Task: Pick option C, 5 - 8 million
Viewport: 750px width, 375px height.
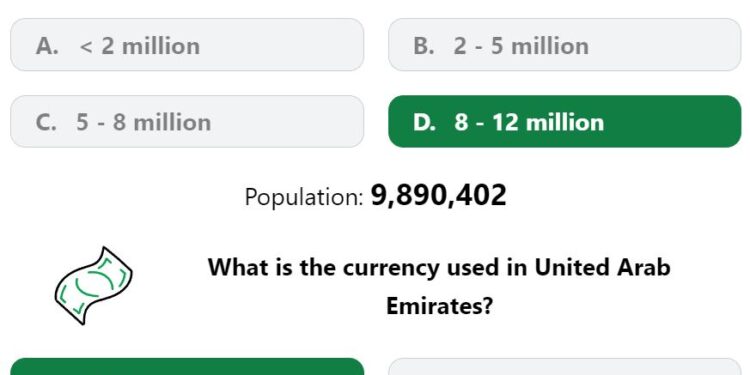Action: click(x=187, y=121)
